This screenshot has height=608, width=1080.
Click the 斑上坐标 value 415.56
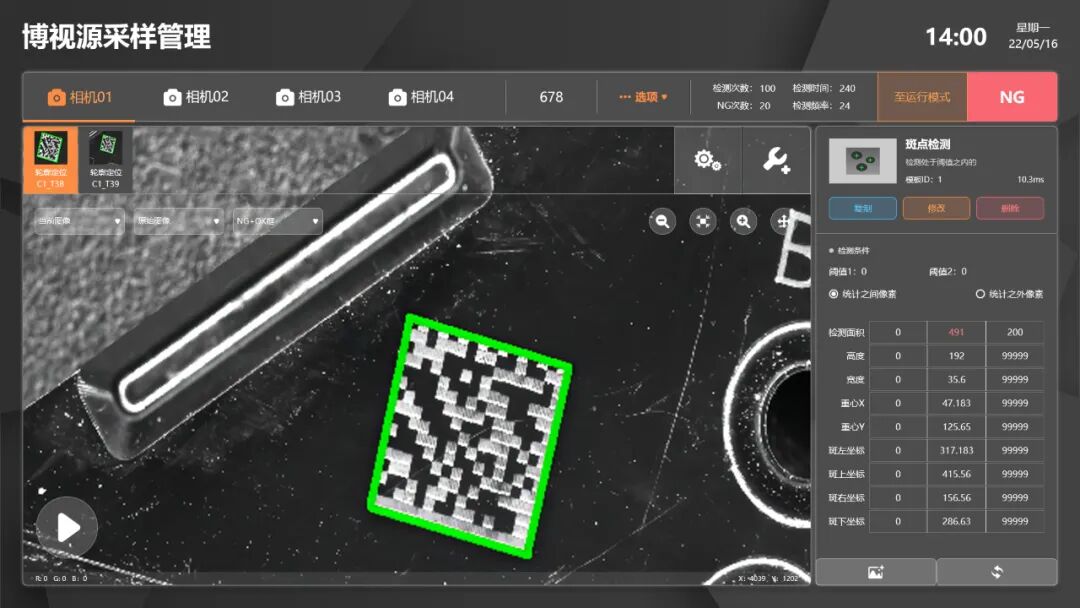tap(956, 474)
